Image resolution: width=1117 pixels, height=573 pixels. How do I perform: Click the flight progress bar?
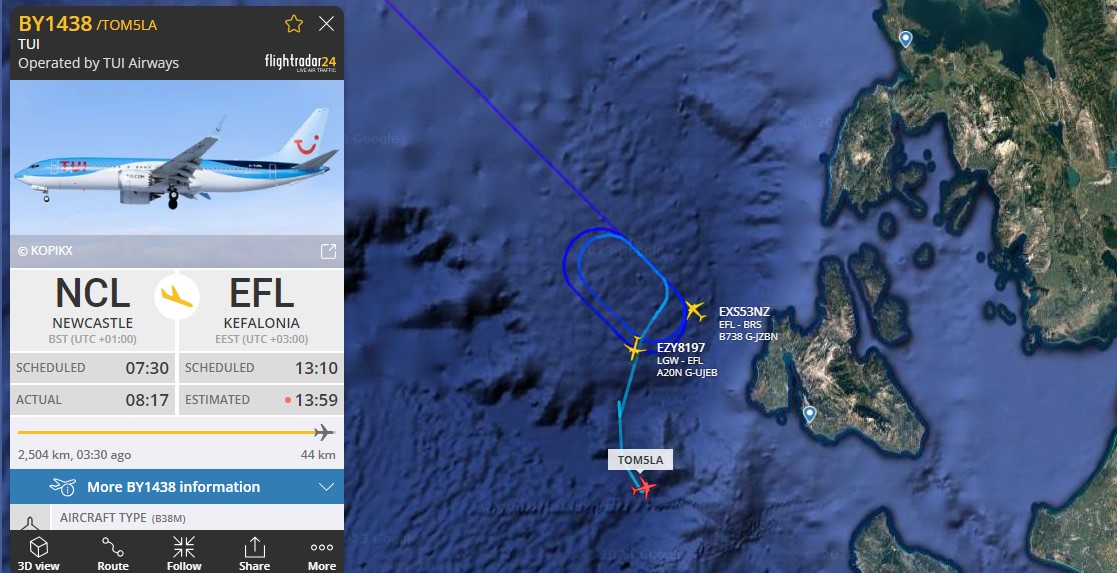(176, 432)
